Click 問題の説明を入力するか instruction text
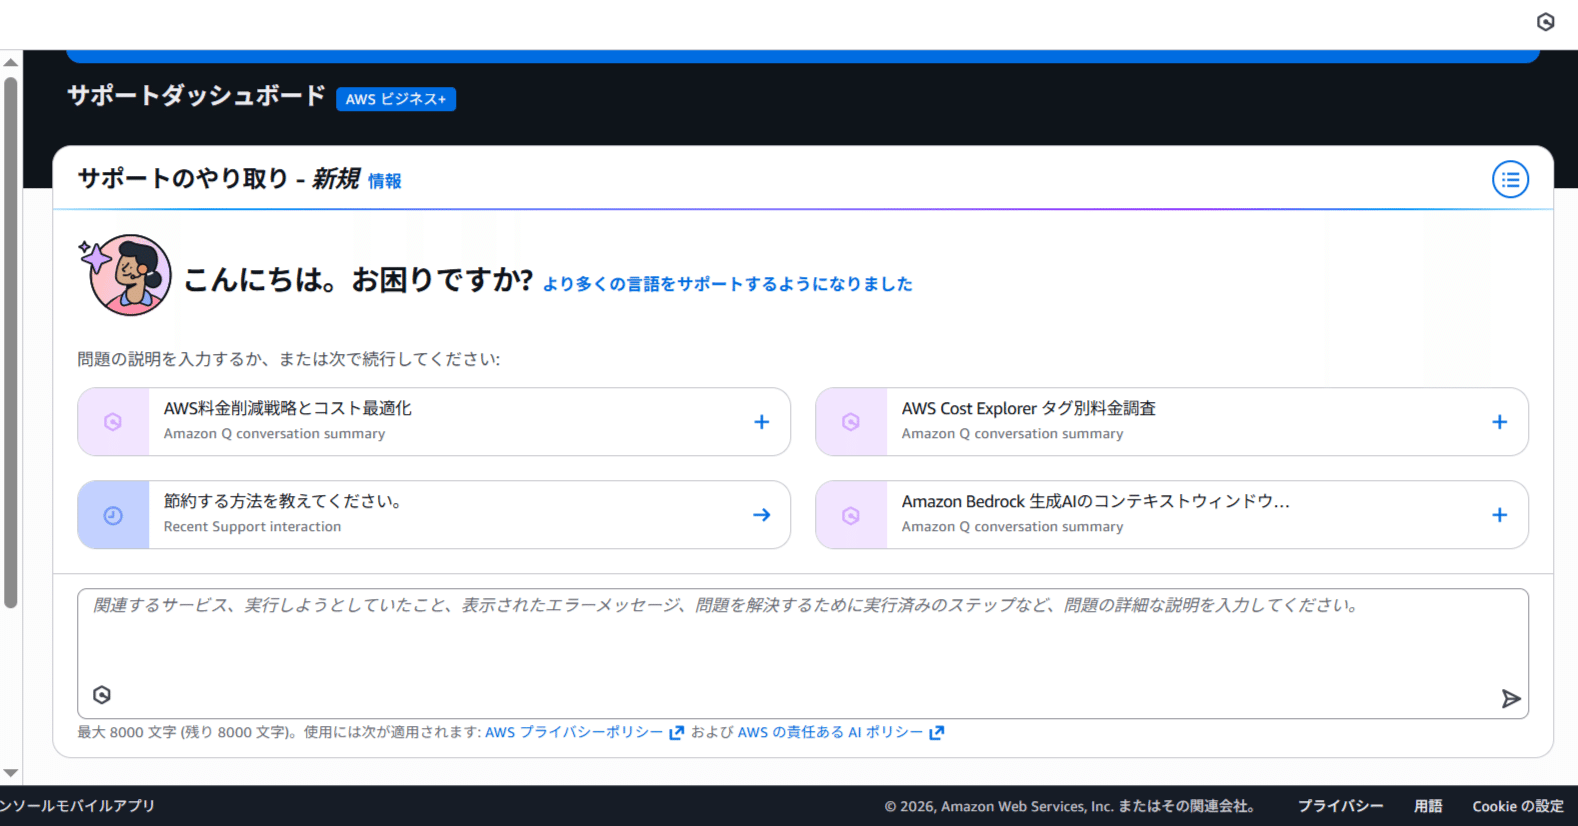The image size is (1578, 826). click(x=289, y=359)
